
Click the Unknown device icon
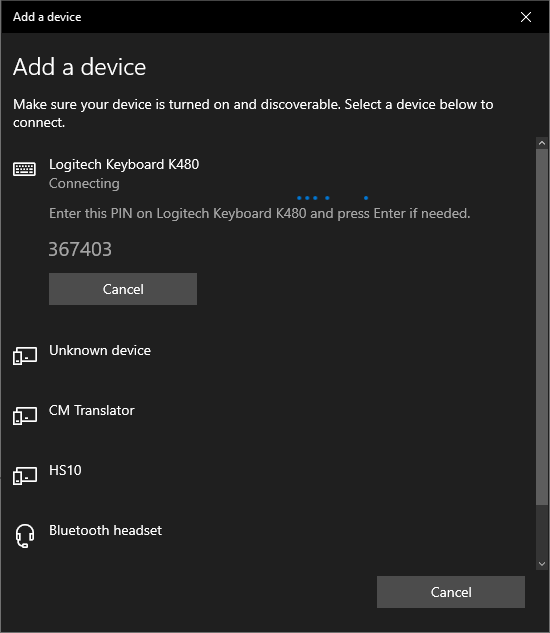click(x=25, y=356)
